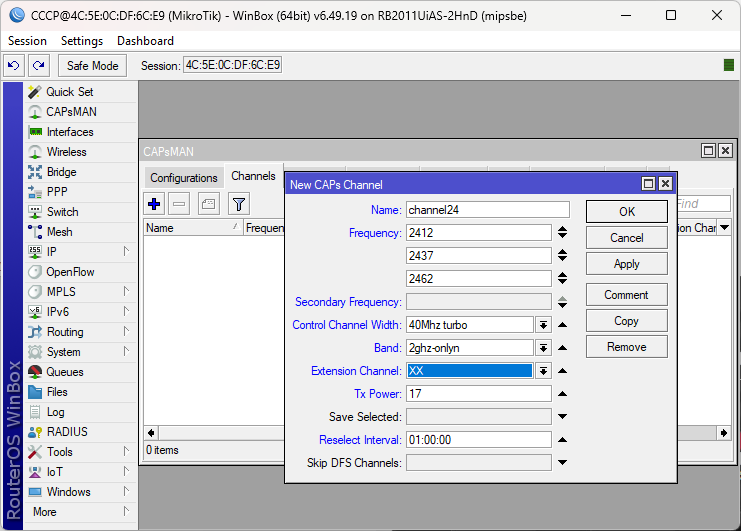Click arrows beside frequency 2437
741x531 pixels.
click(562, 256)
